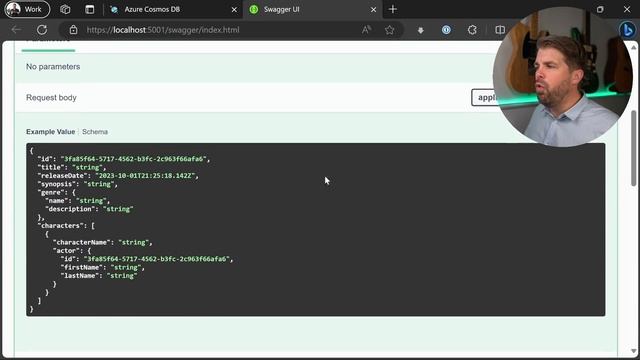Open the Extensions puzzle icon
Viewport: 640px width, 360px height.
pyautogui.click(x=472, y=30)
